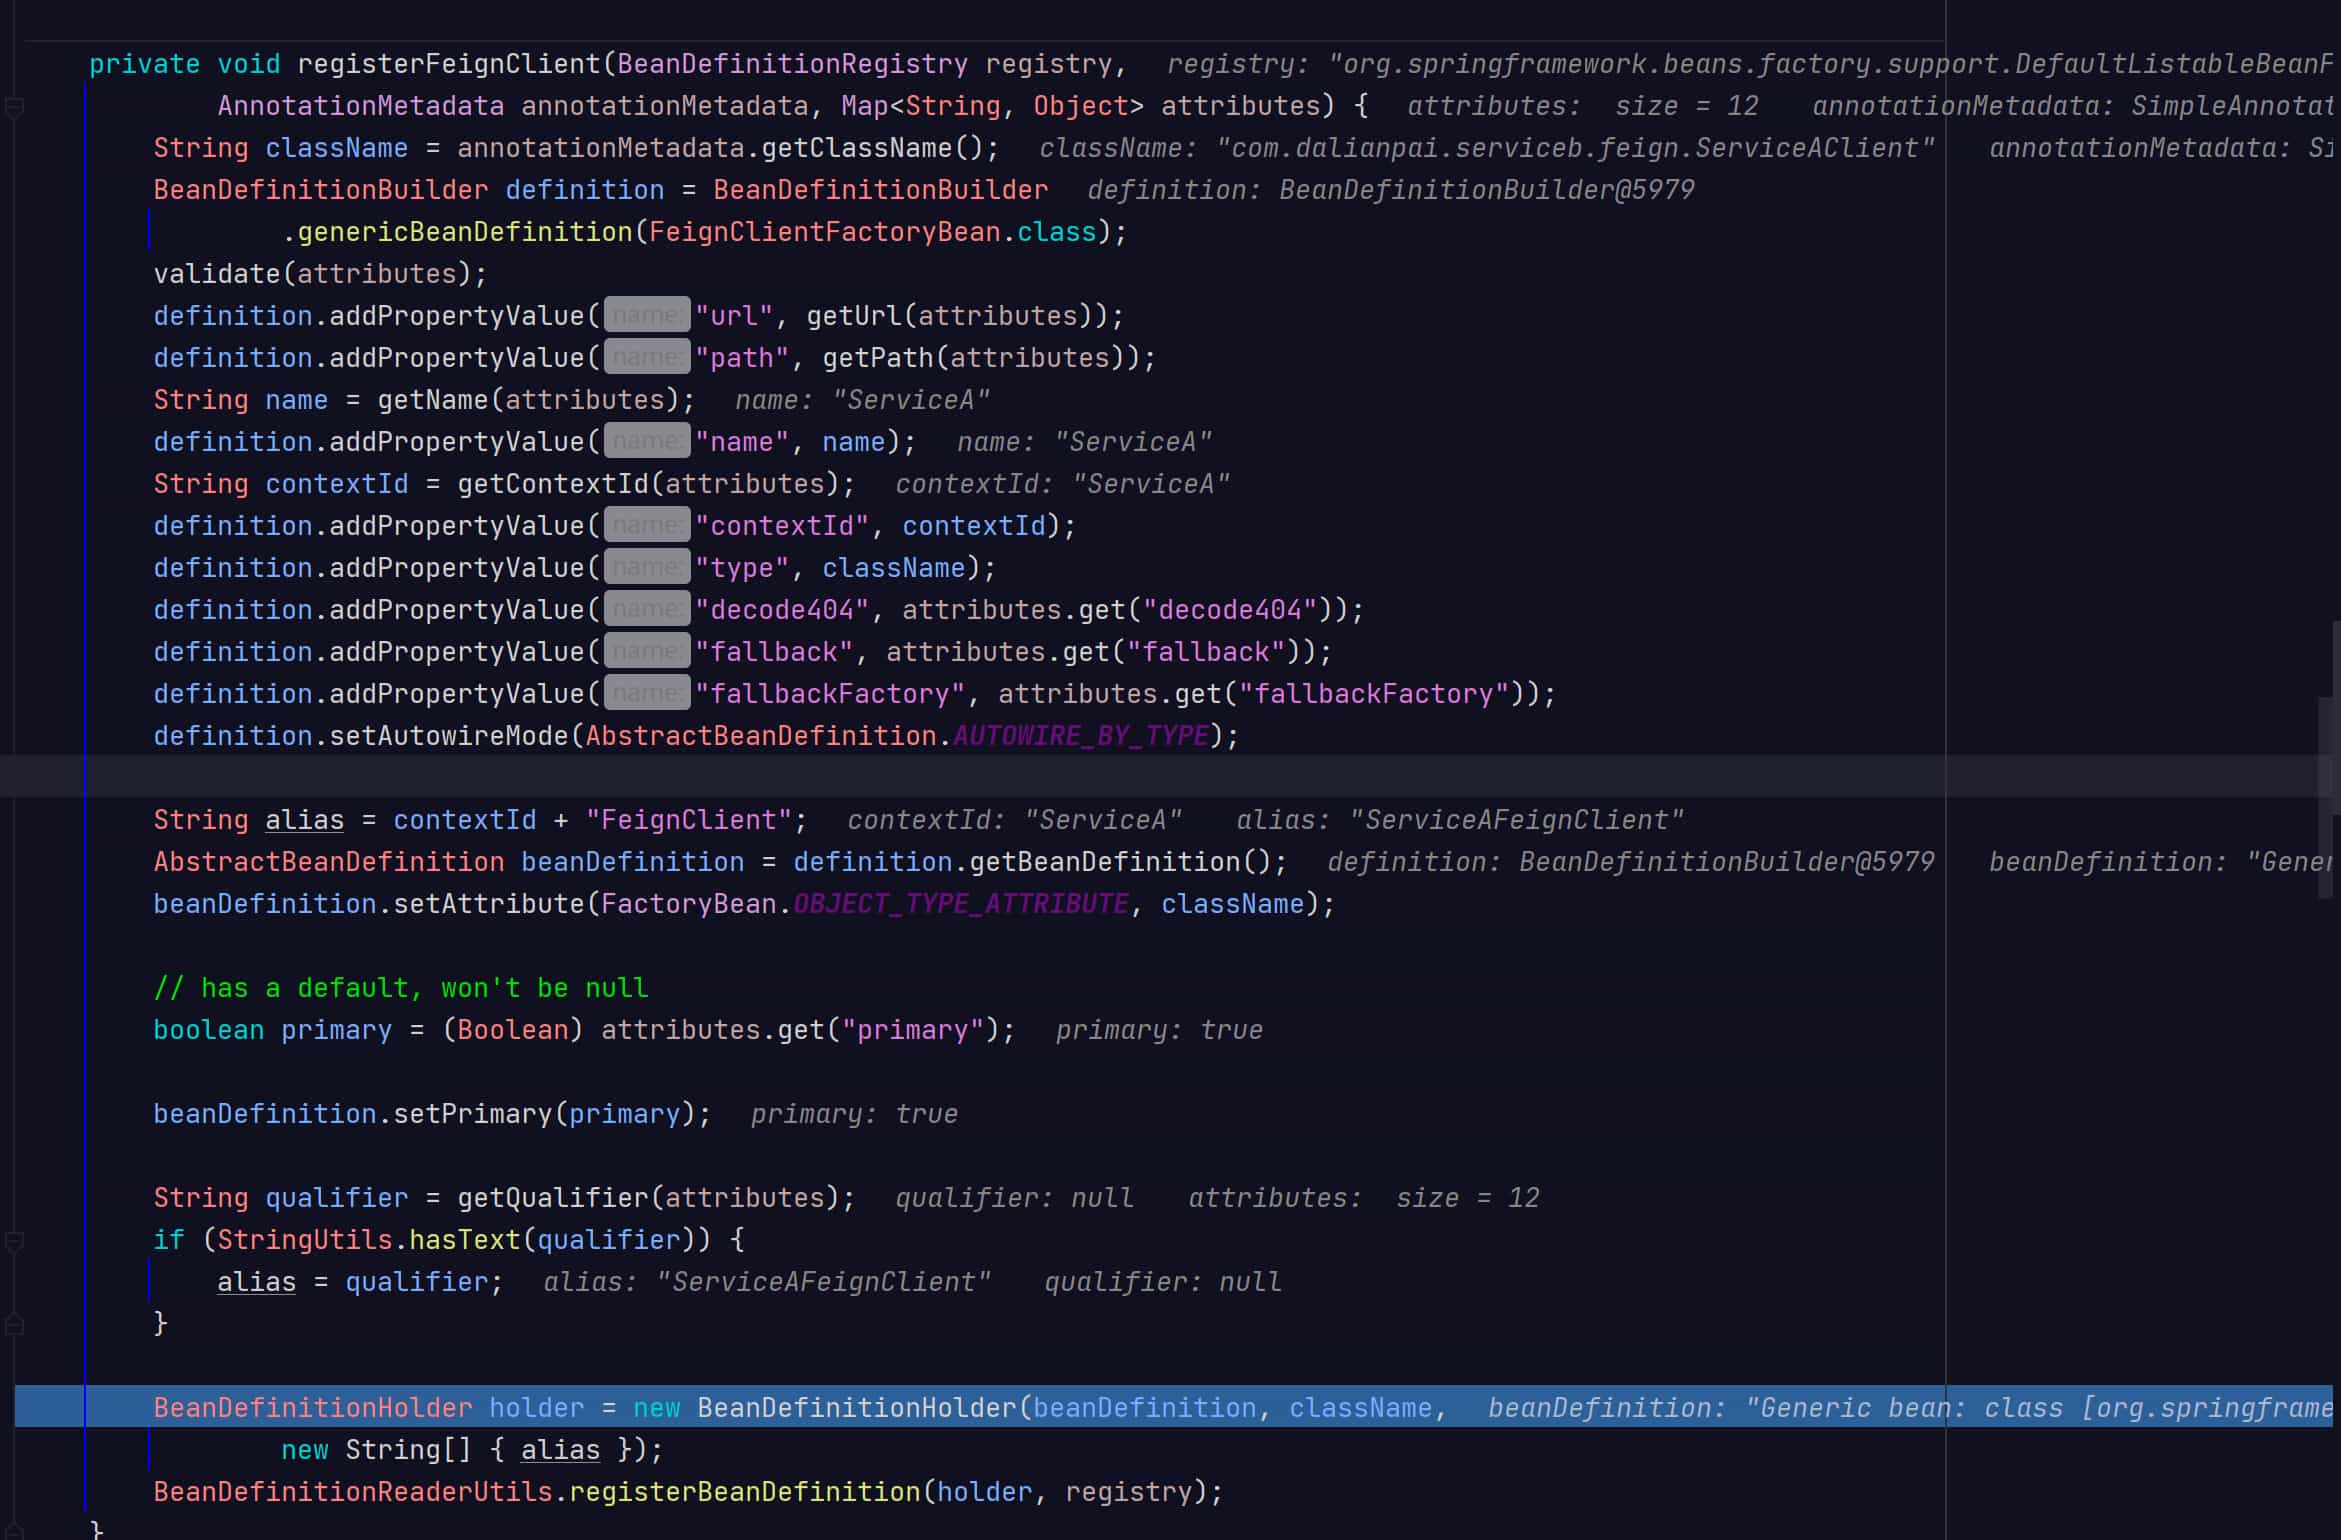2341x1540 pixels.
Task: Click attributes.get("fallbackFactory") call
Action: pos(1262,694)
